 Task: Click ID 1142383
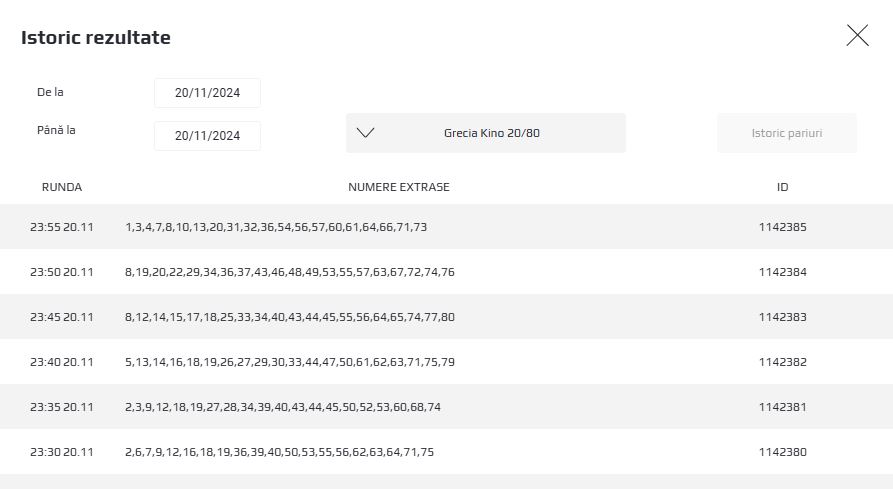[783, 317]
